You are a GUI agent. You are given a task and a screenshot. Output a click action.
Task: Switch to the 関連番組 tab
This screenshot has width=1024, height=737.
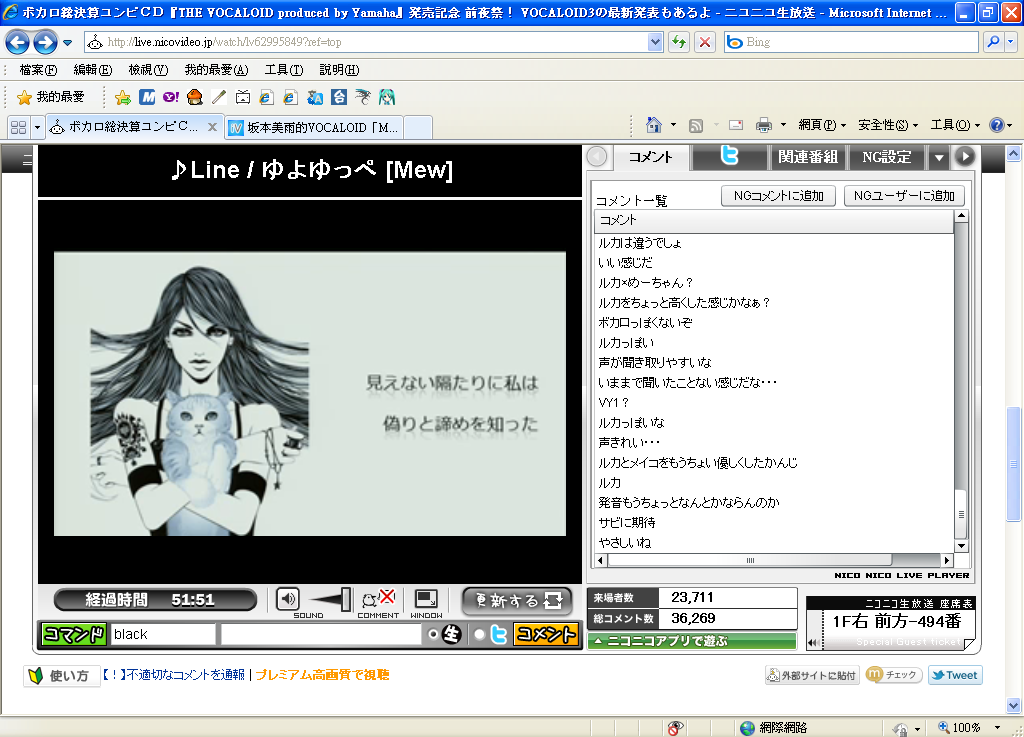coord(808,157)
